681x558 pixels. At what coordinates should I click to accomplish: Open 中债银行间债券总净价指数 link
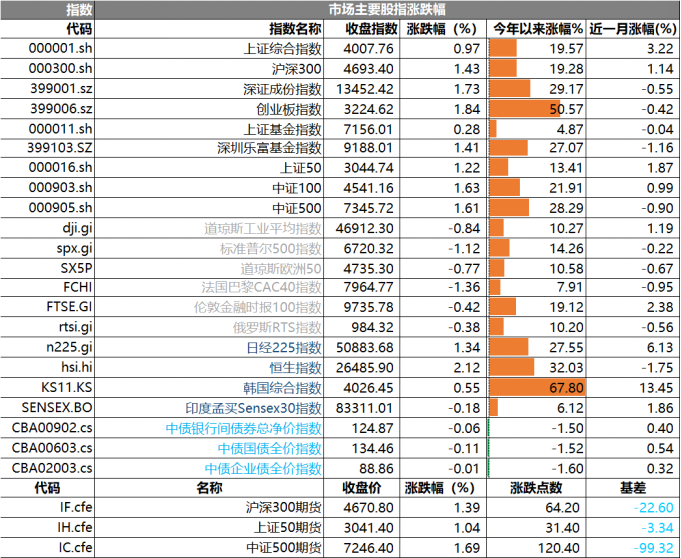(x=244, y=428)
